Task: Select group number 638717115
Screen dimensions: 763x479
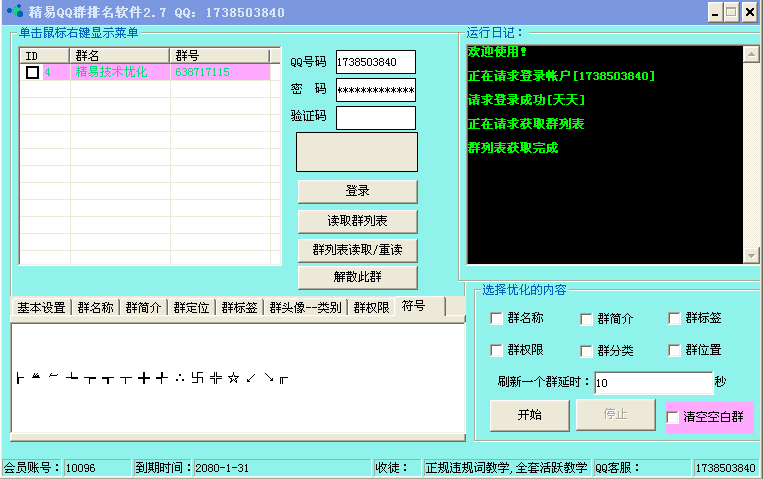Action: pos(202,72)
